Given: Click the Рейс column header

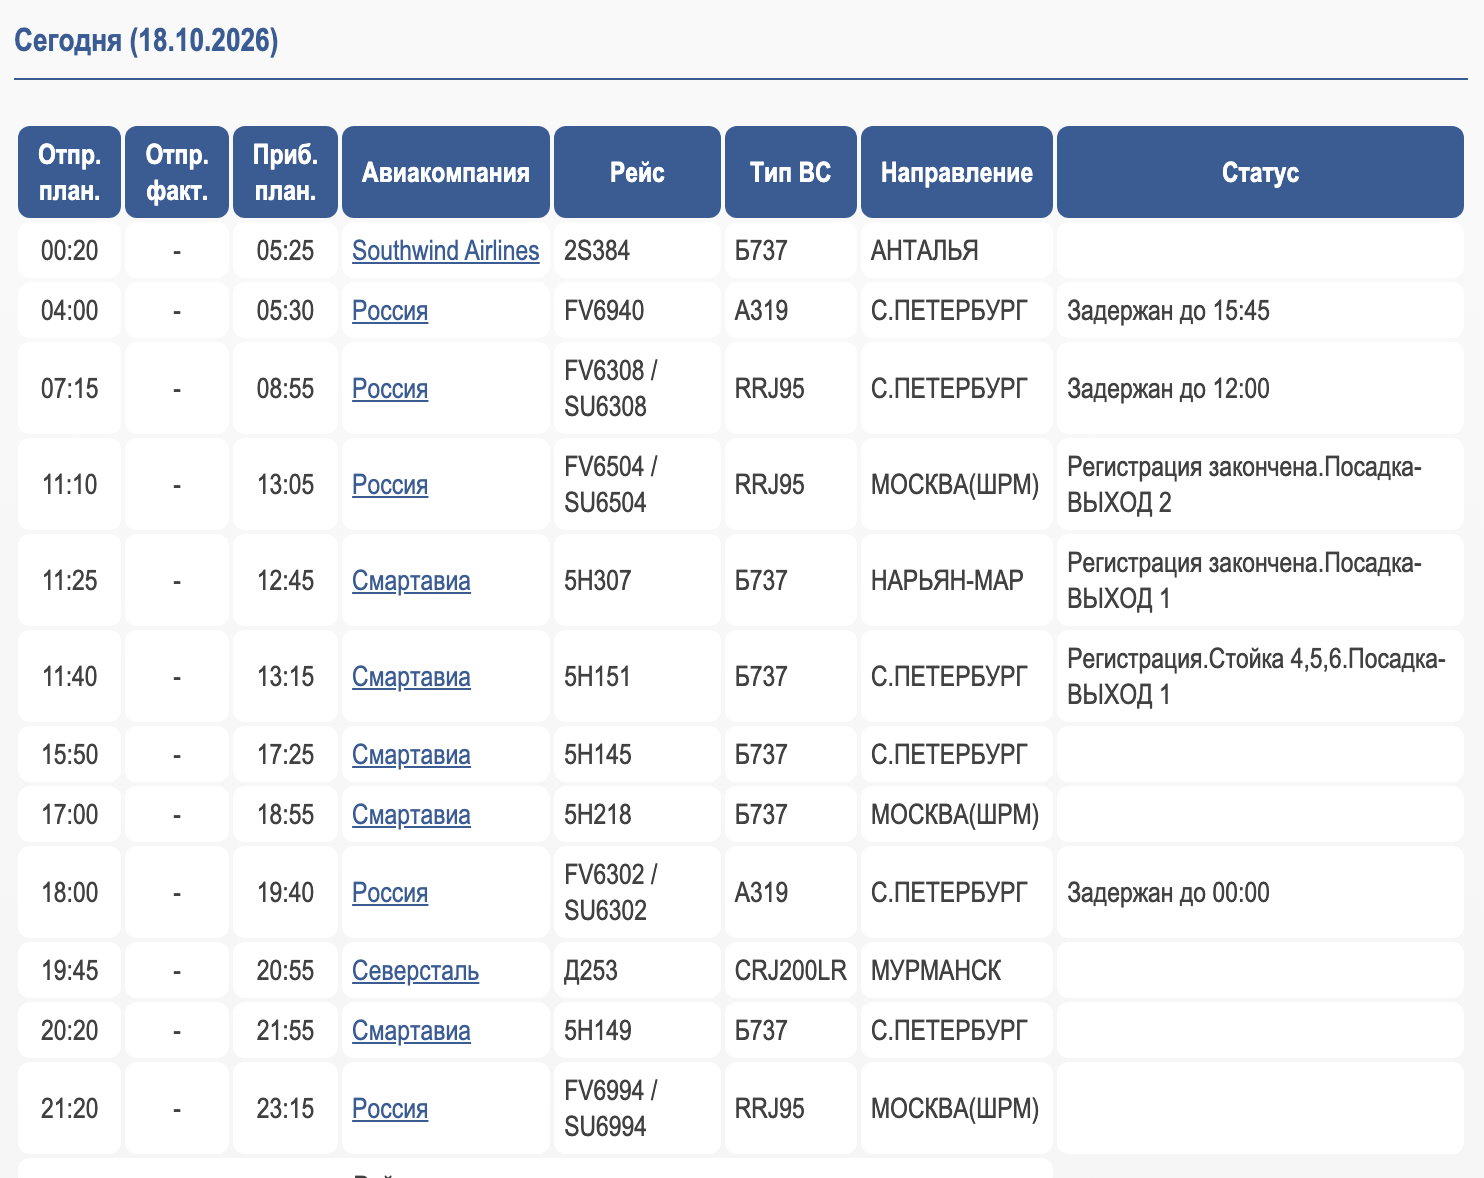Looking at the screenshot, I should [x=637, y=172].
